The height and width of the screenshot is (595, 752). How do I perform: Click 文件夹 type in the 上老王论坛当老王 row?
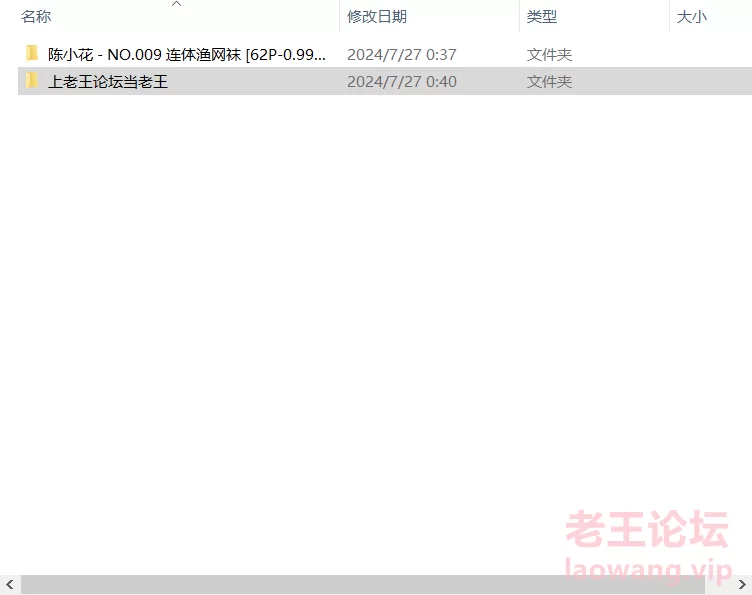(x=550, y=82)
